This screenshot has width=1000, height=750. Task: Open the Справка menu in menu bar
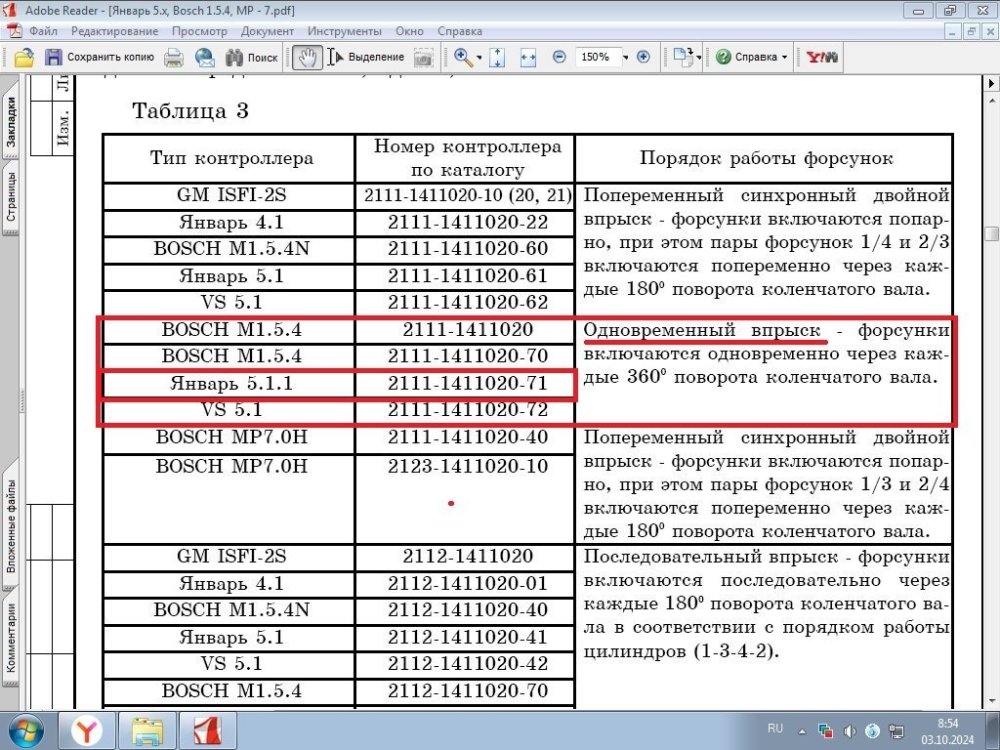[460, 31]
